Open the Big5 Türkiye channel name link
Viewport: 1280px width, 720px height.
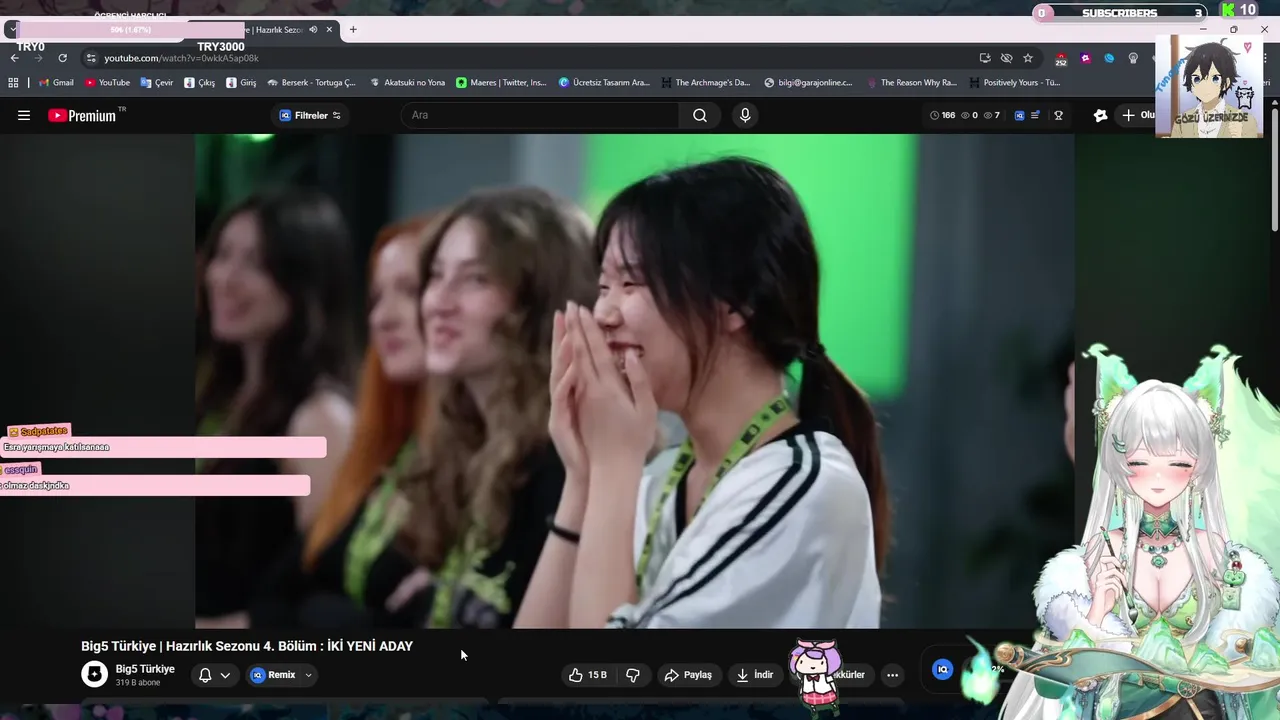pyautogui.click(x=145, y=669)
